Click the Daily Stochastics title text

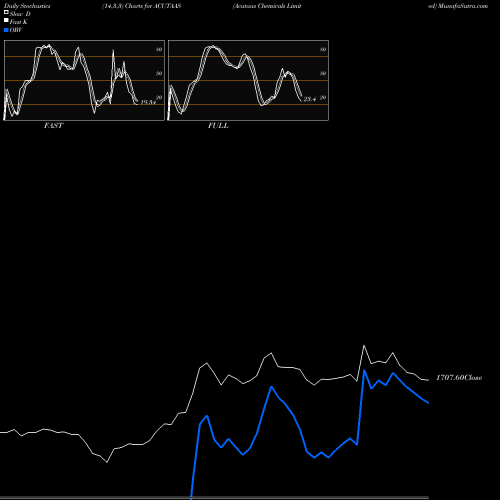coord(27,6)
